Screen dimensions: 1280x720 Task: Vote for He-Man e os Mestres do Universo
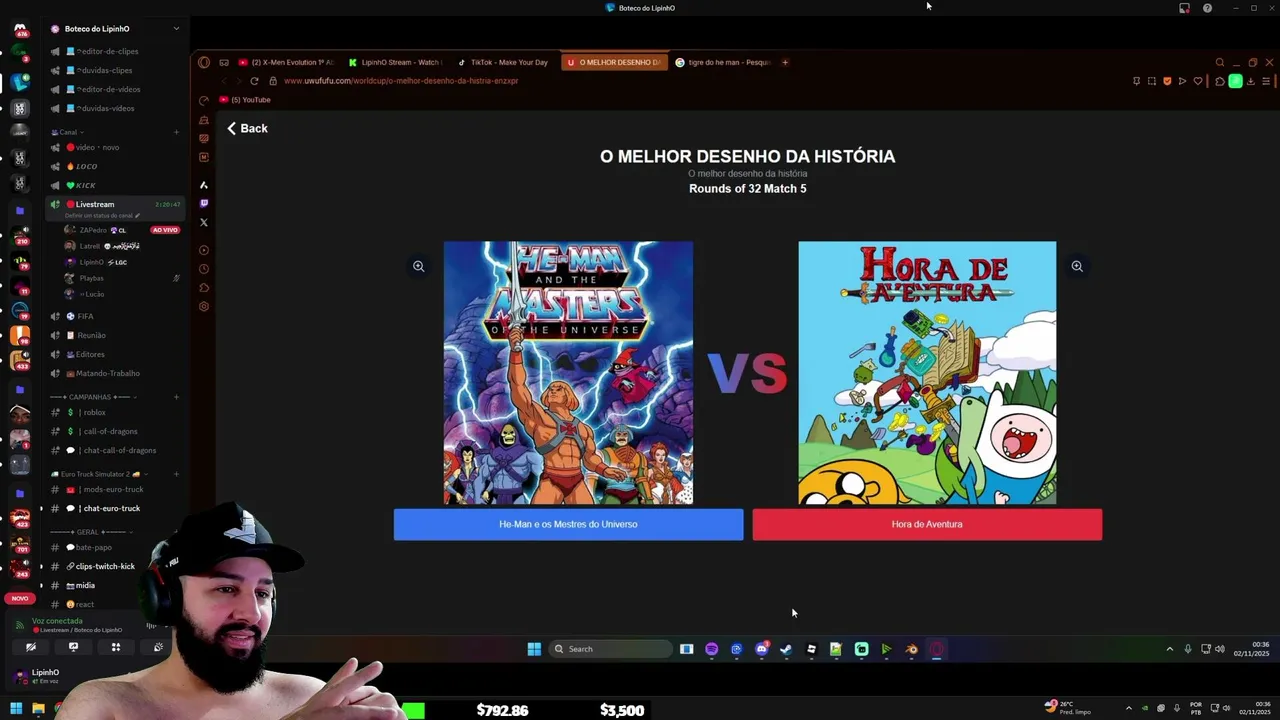568,524
